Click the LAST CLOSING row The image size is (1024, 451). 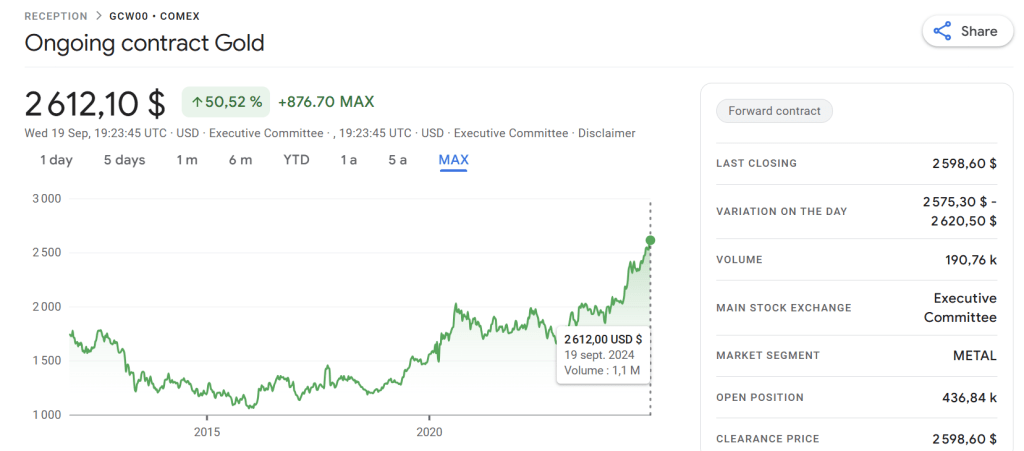[856, 163]
